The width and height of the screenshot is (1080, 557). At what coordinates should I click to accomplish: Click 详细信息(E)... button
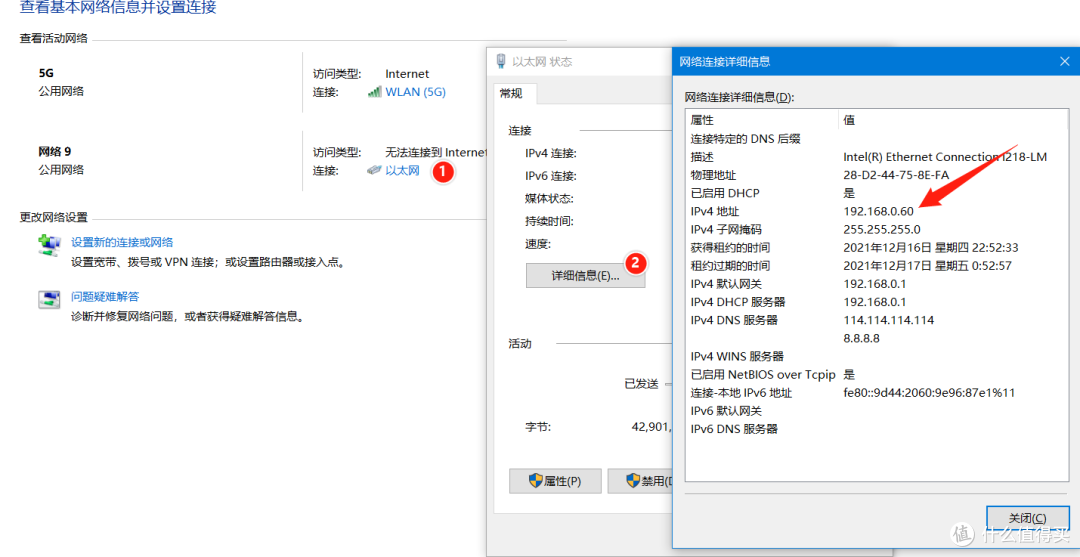pyautogui.click(x=585, y=276)
